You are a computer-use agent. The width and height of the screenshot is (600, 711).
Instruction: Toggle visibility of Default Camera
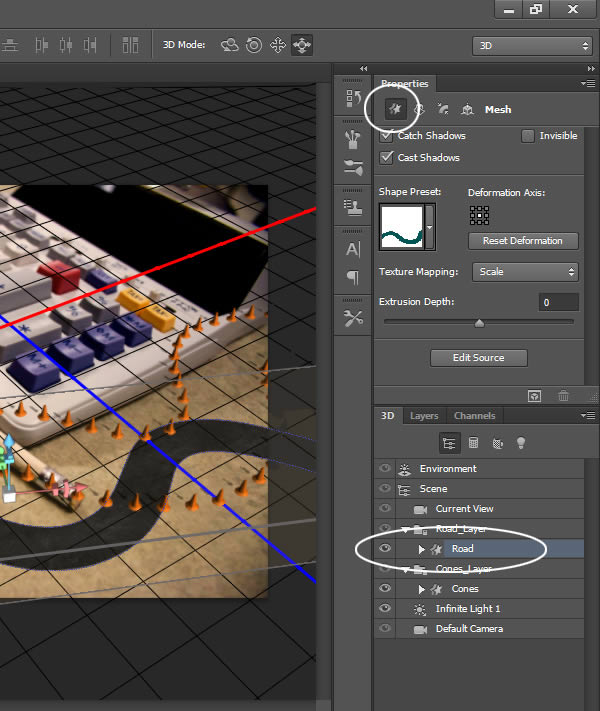click(385, 628)
